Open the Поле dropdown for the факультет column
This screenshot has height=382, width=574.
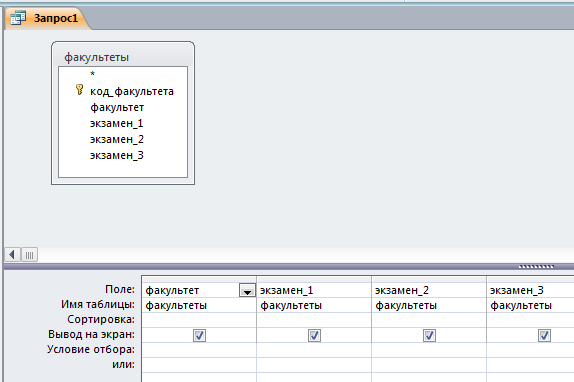point(247,291)
